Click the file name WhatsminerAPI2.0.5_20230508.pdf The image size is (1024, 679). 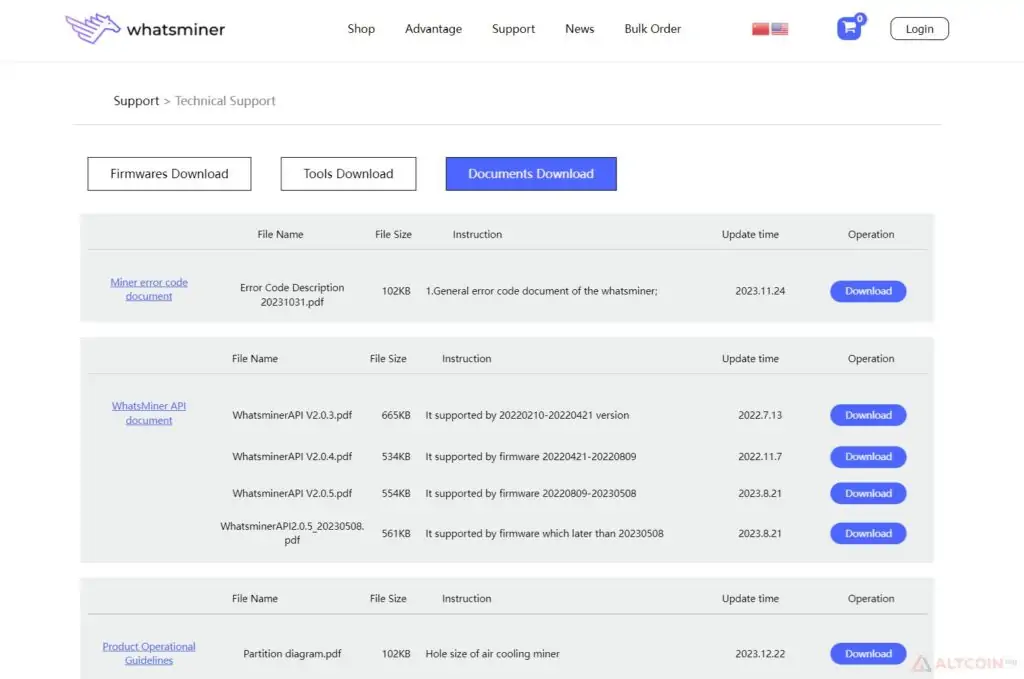click(292, 533)
